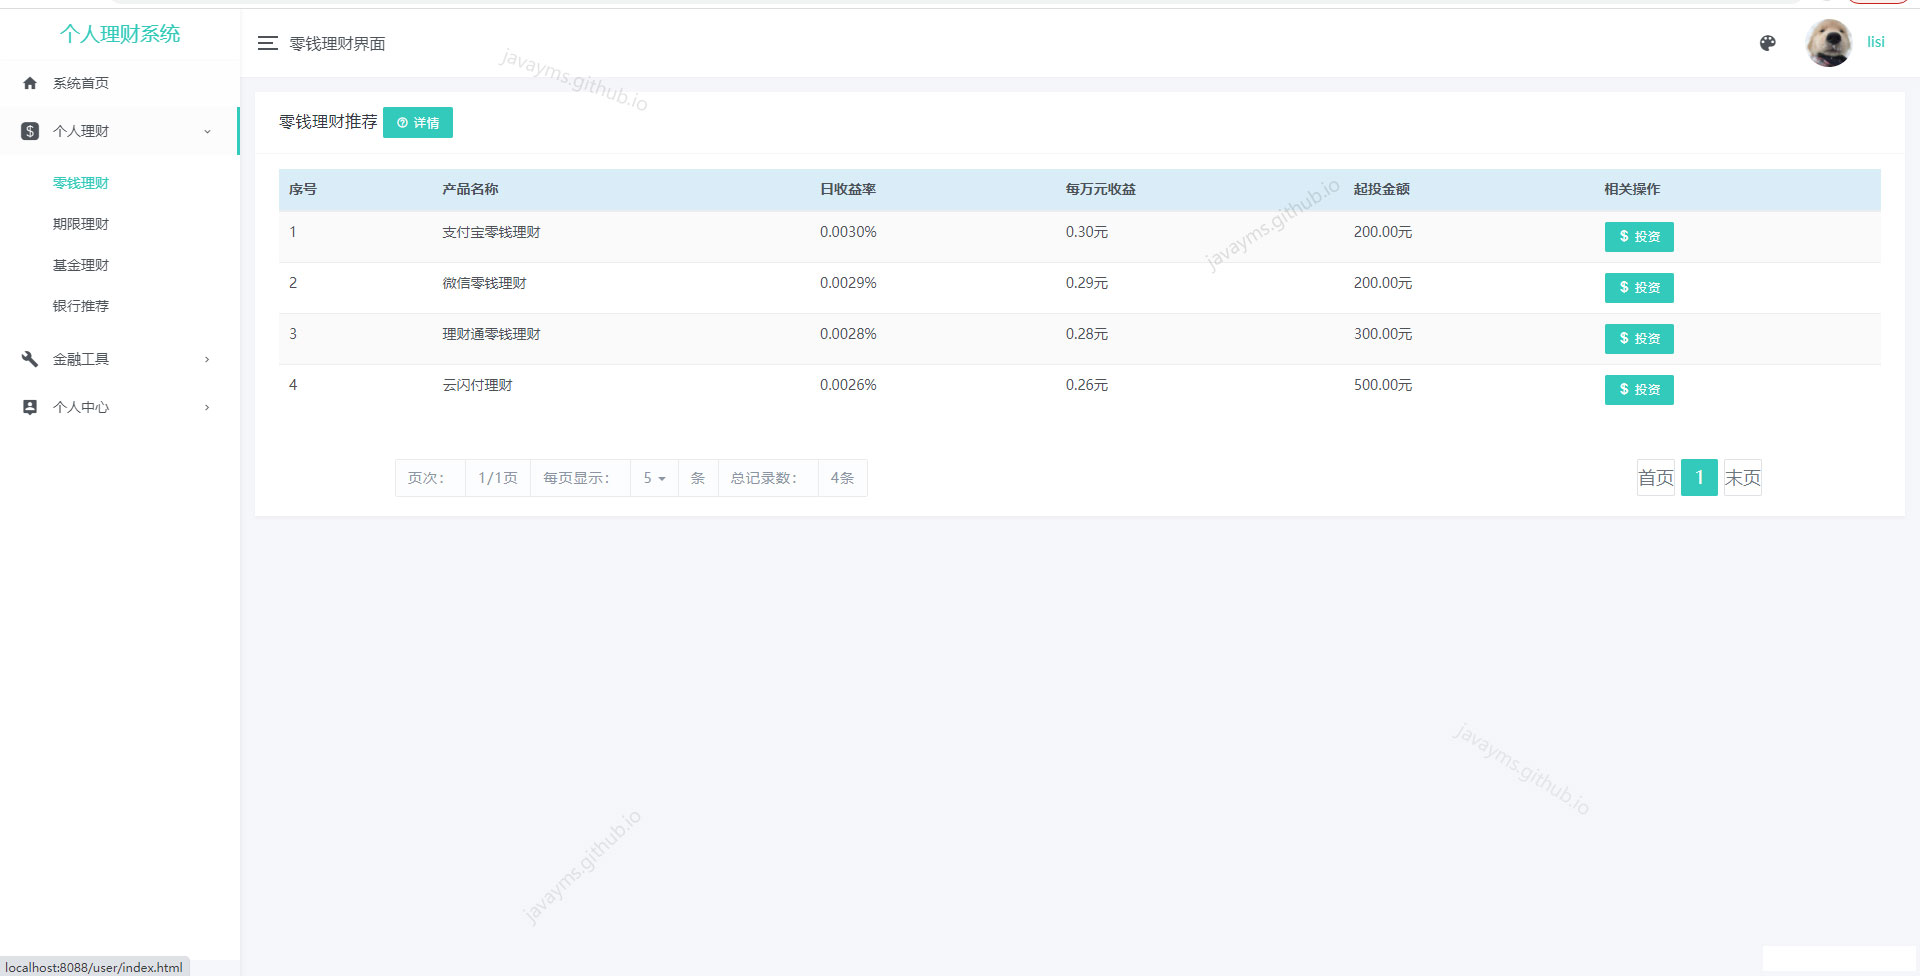Show 零钱理财推荐 details via 详情 button

point(418,122)
